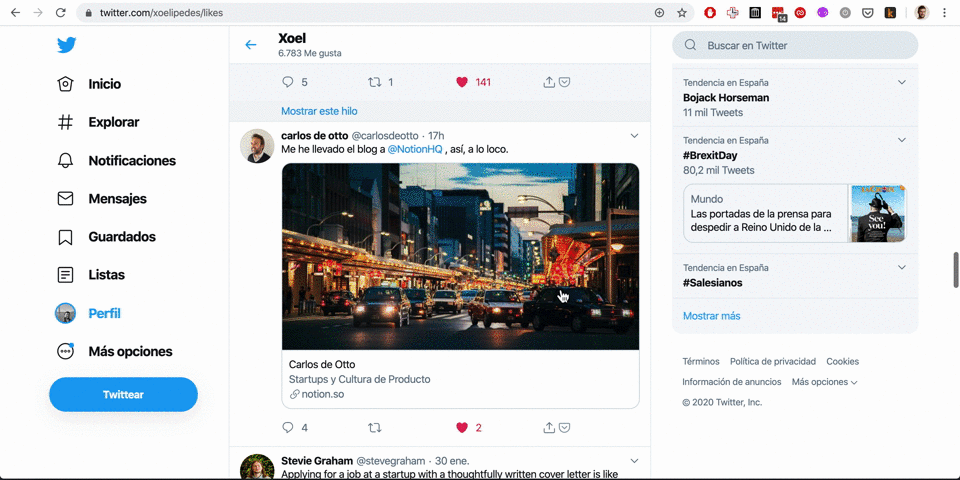Image resolution: width=960 pixels, height=480 pixels.
Task: Go back with the blue arrow next to Xoel
Action: point(250,45)
